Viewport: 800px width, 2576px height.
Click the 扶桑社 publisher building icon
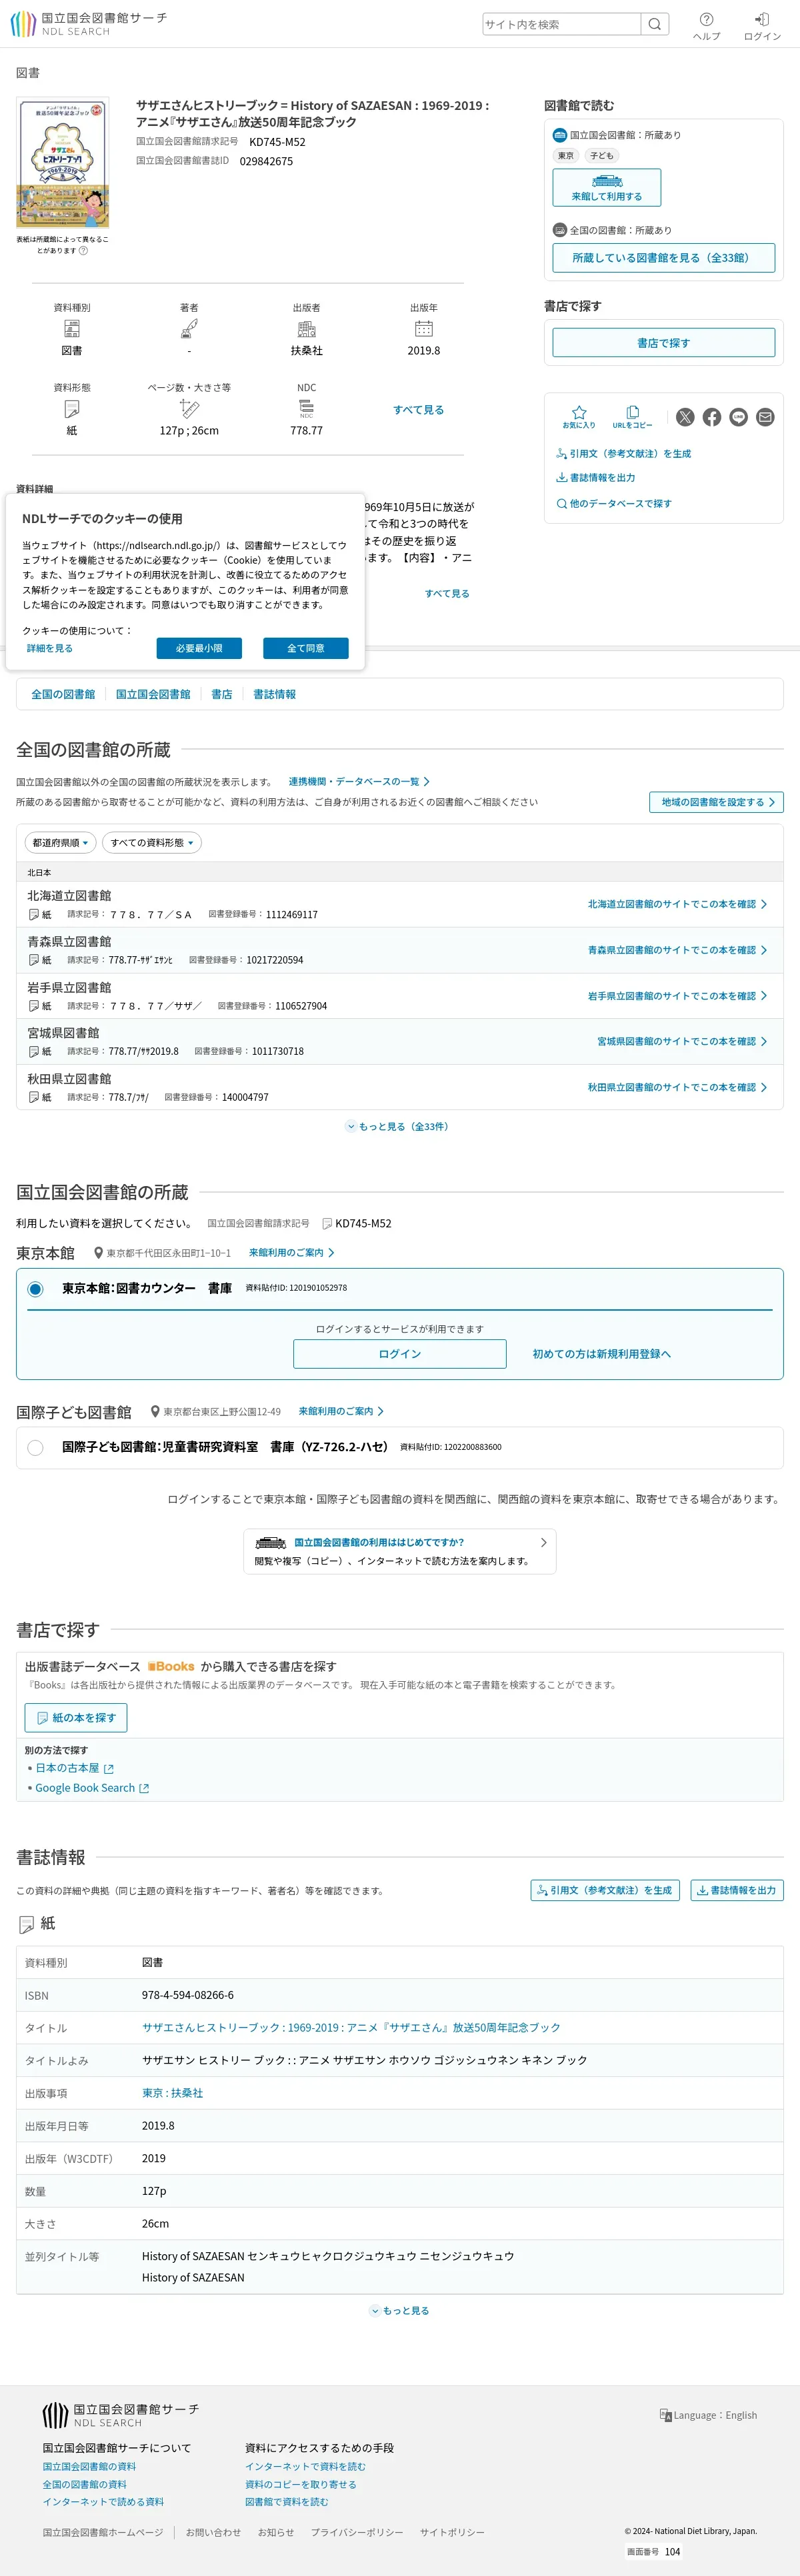pos(307,329)
